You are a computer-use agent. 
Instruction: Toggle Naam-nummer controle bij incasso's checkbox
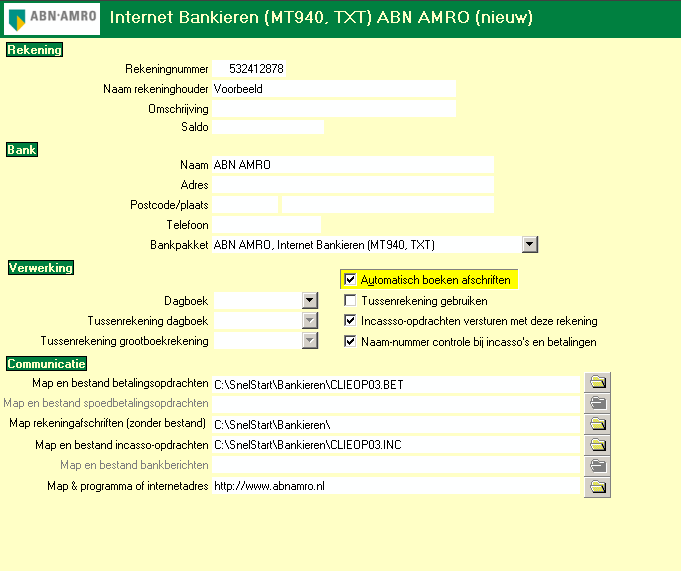350,342
